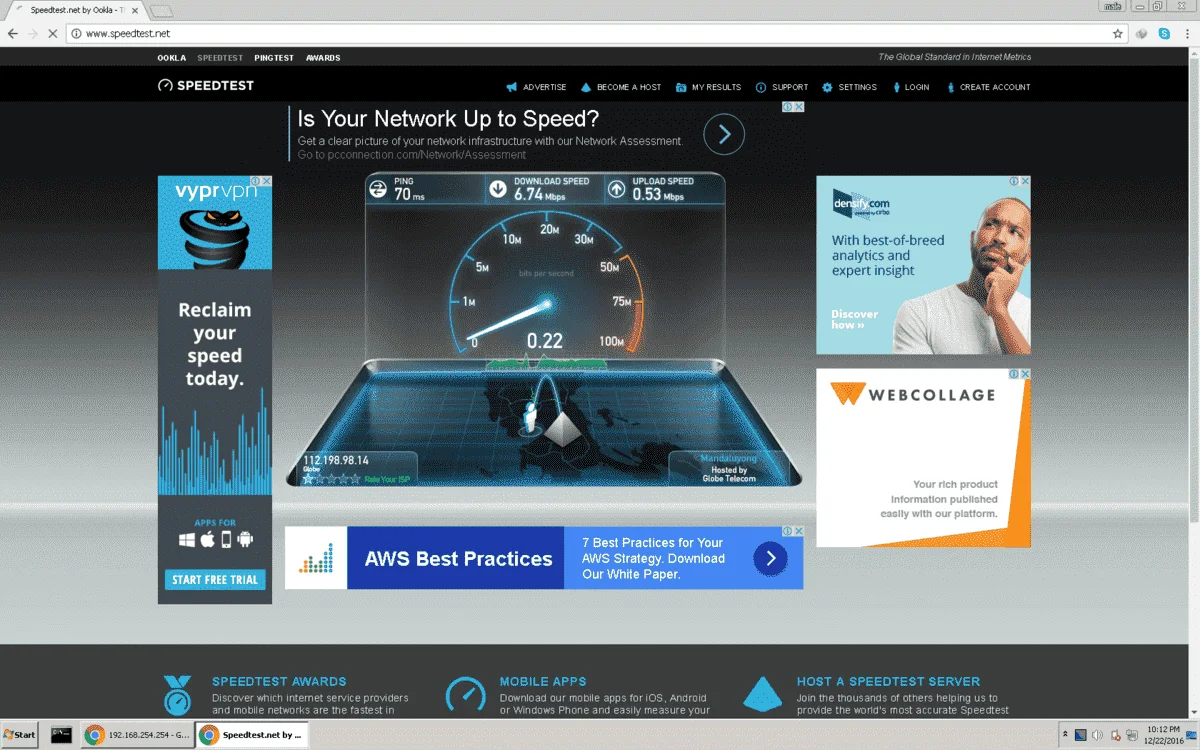Screen dimensions: 1200x750
Task: Open HOST A SPEEDTEST SERVER heading
Action: 888,681
